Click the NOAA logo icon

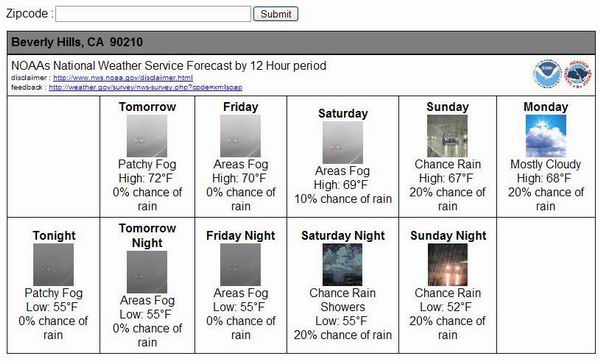(547, 74)
